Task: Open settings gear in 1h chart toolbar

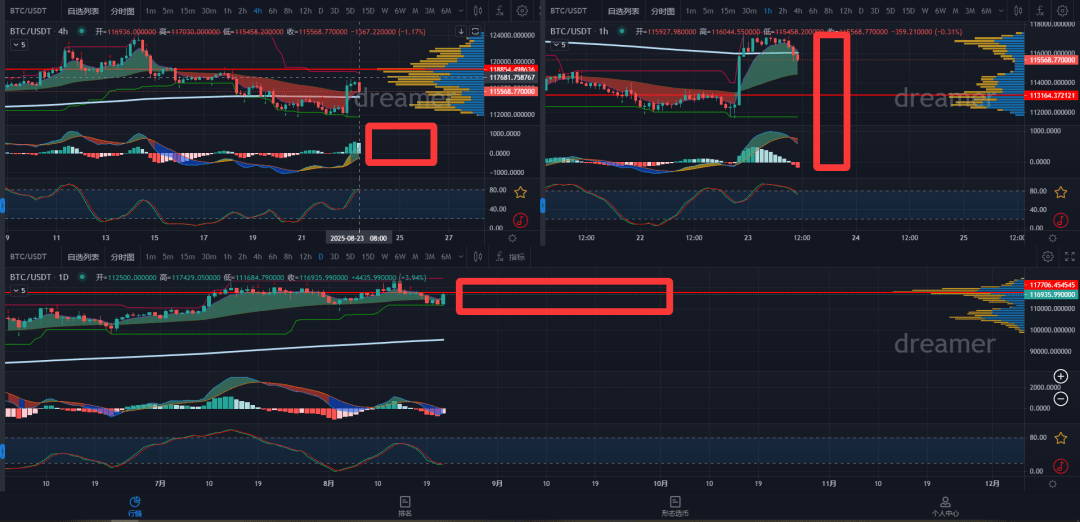Action: pos(1062,11)
